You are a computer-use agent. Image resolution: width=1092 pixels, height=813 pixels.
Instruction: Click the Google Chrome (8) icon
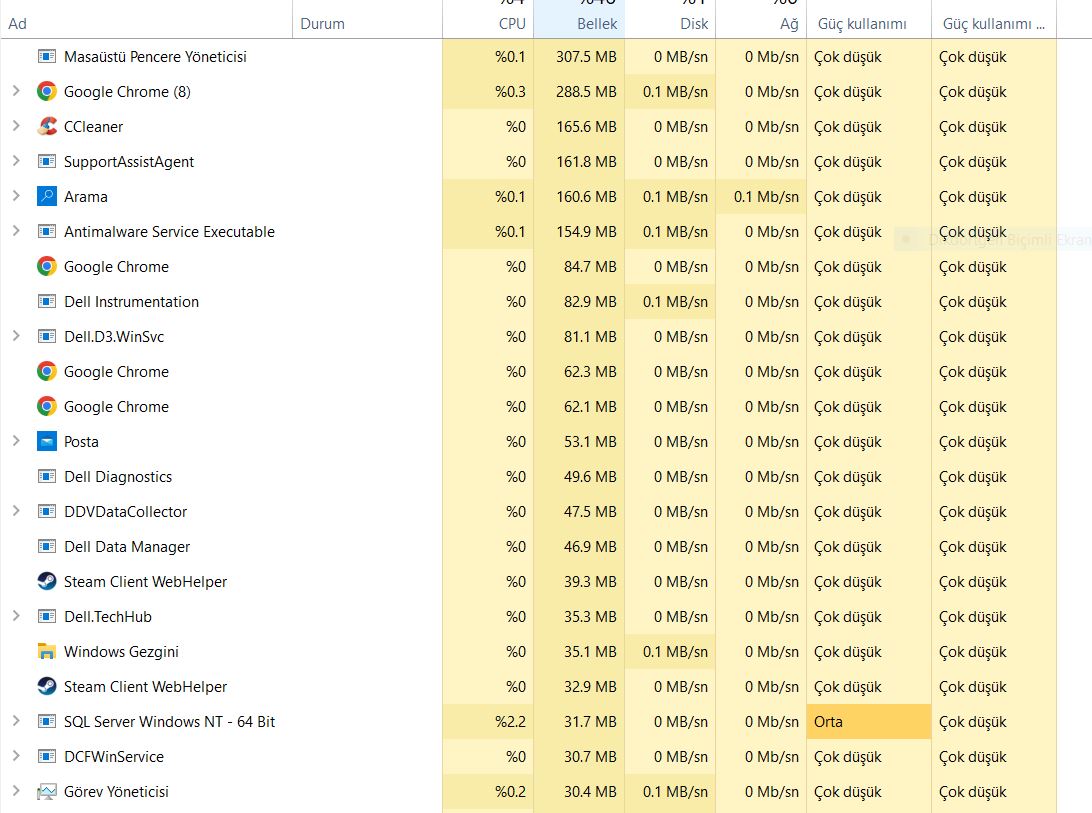pyautogui.click(x=46, y=92)
